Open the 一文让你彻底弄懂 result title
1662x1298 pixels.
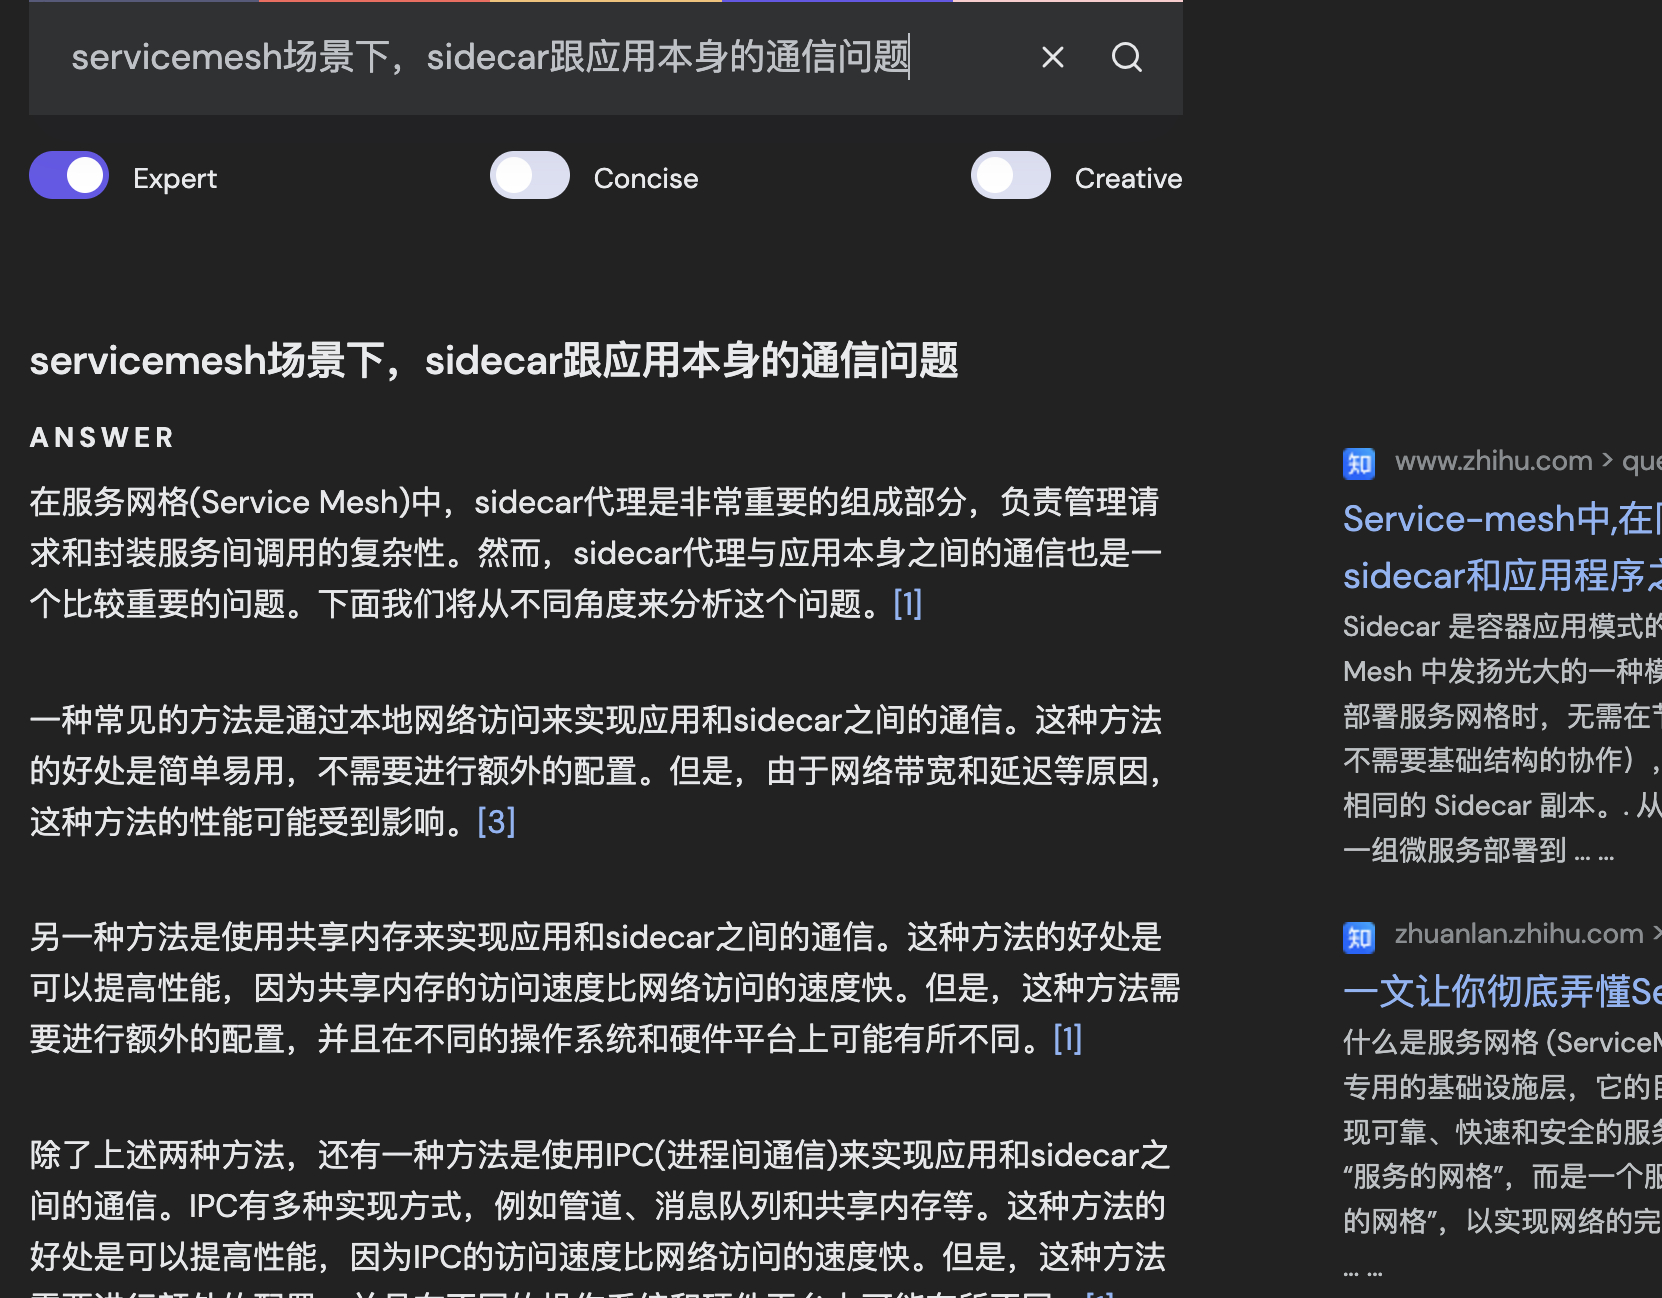point(1502,991)
